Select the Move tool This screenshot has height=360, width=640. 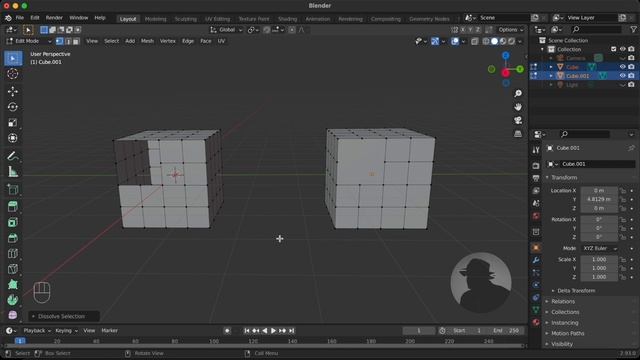(13, 91)
